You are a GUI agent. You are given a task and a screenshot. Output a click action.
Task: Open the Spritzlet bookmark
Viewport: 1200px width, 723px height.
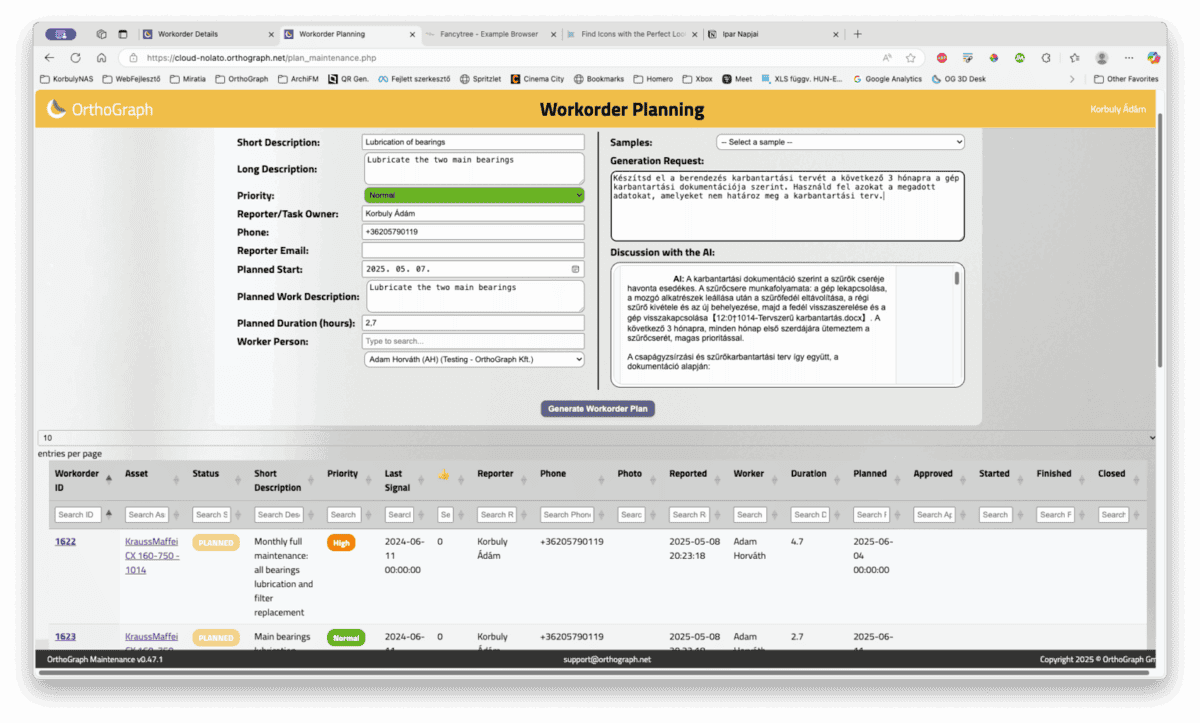[x=480, y=79]
